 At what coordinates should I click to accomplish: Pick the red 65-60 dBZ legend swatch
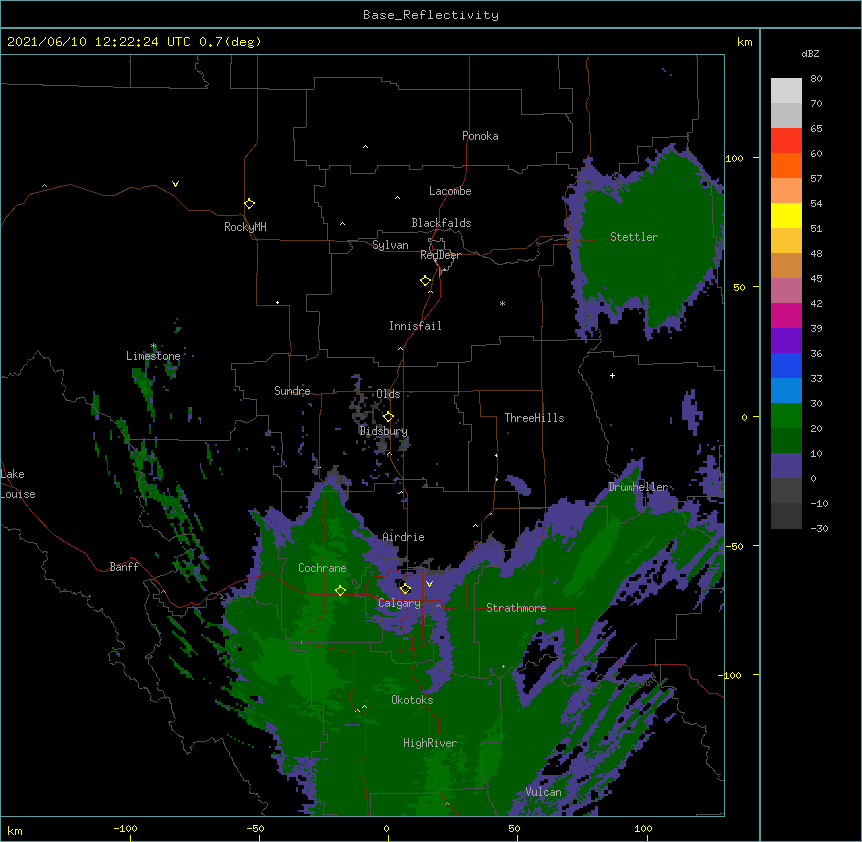click(x=786, y=141)
